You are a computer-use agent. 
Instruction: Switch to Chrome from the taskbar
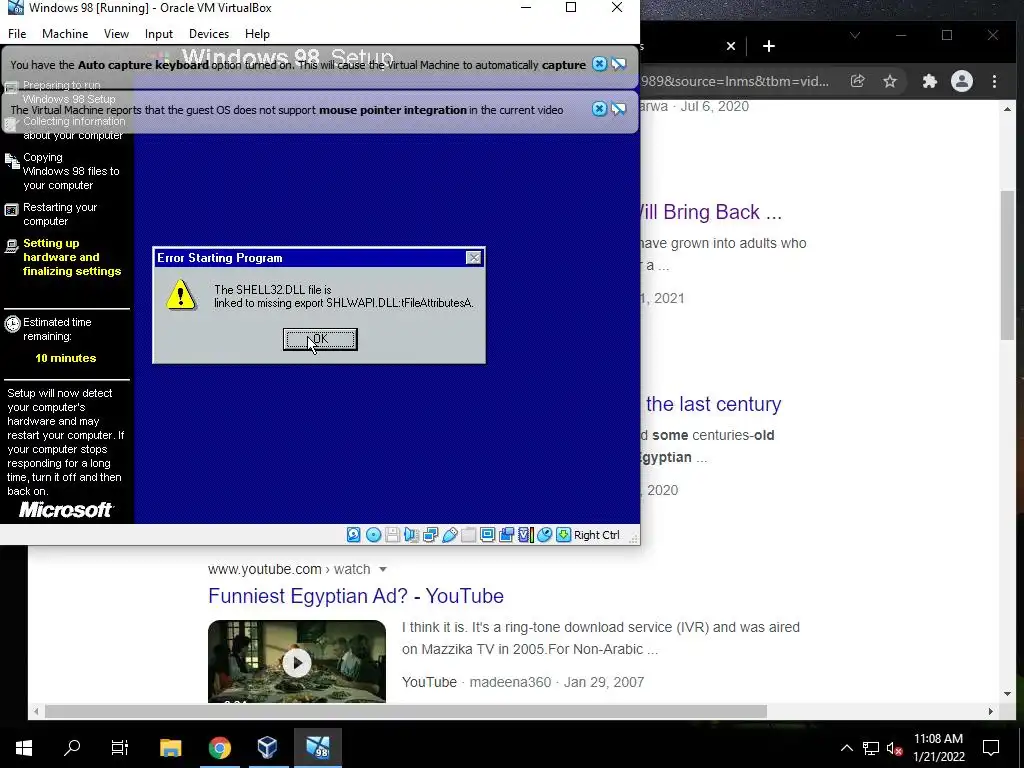tap(219, 748)
